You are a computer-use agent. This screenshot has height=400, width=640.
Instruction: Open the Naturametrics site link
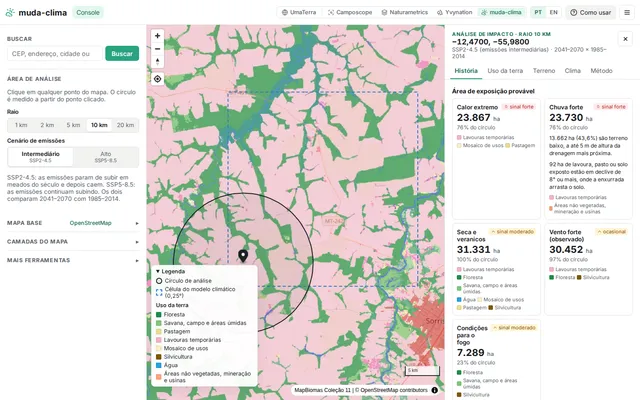(x=404, y=12)
